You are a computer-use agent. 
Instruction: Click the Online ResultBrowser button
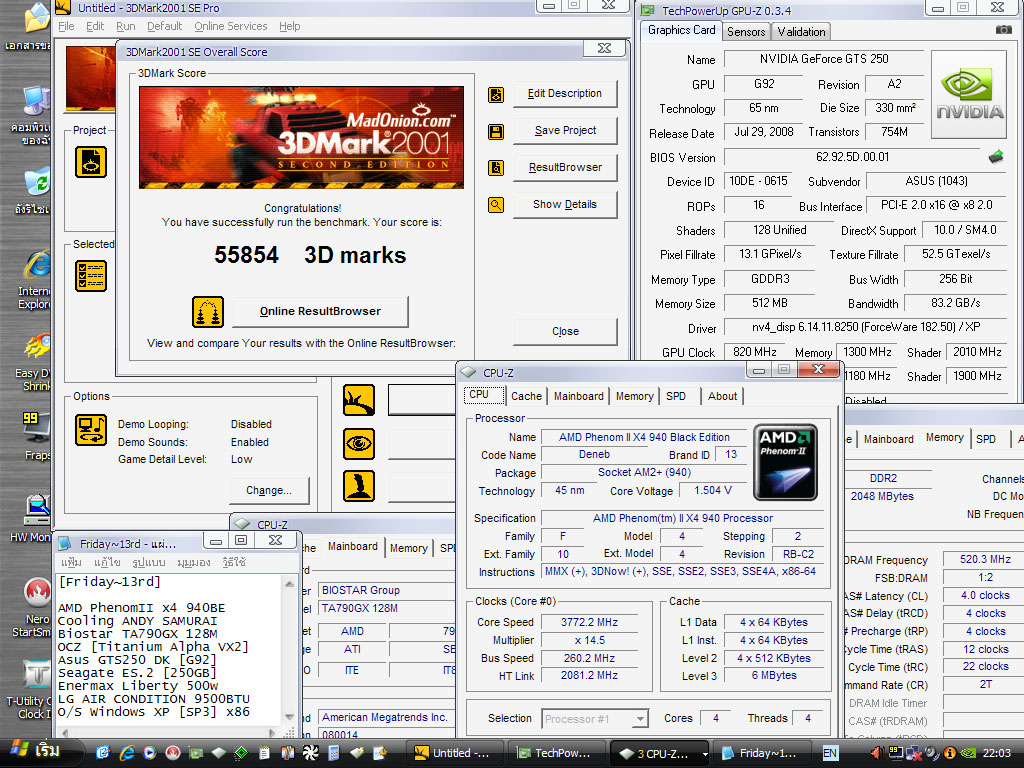tap(320, 312)
